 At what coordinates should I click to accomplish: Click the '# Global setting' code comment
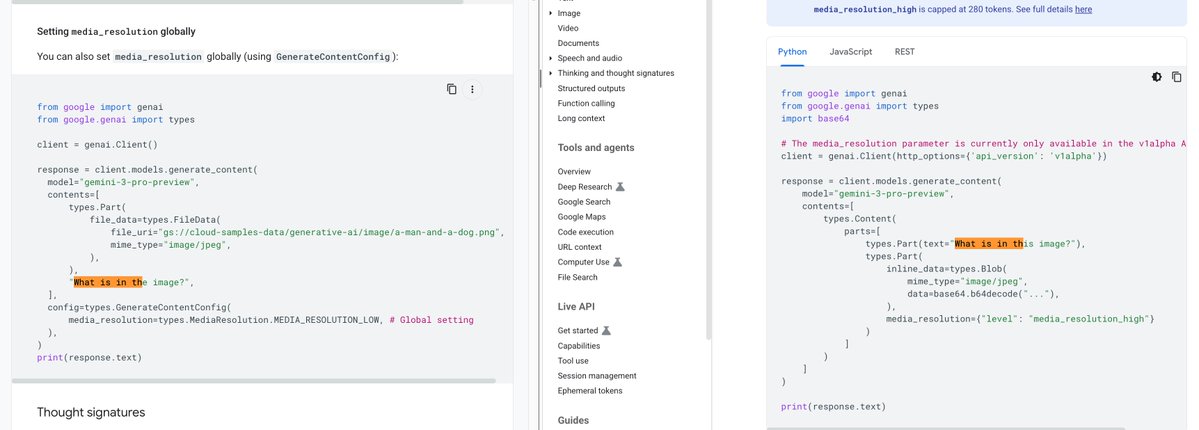click(431, 320)
